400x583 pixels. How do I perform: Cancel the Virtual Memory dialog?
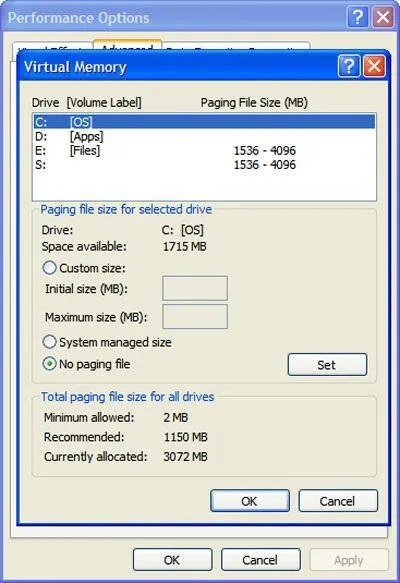point(338,501)
